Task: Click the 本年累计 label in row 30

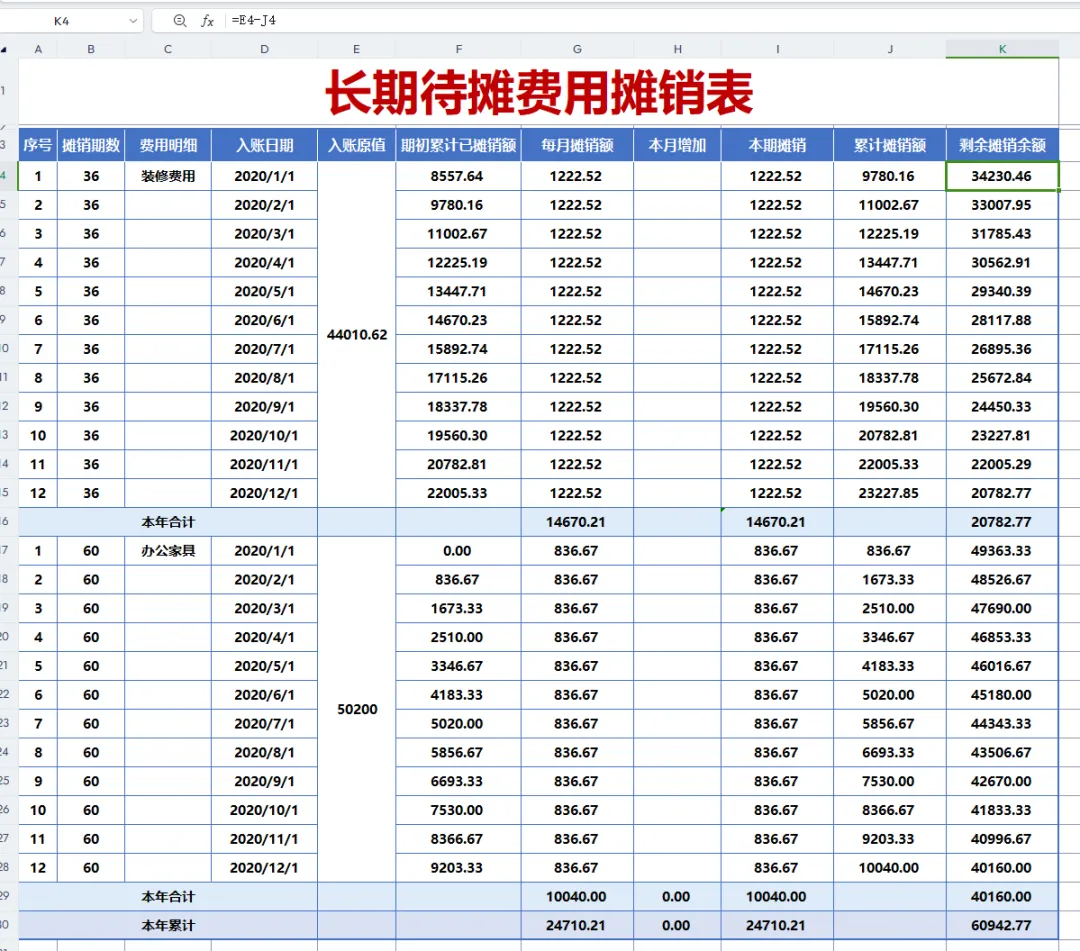Action: (168, 926)
